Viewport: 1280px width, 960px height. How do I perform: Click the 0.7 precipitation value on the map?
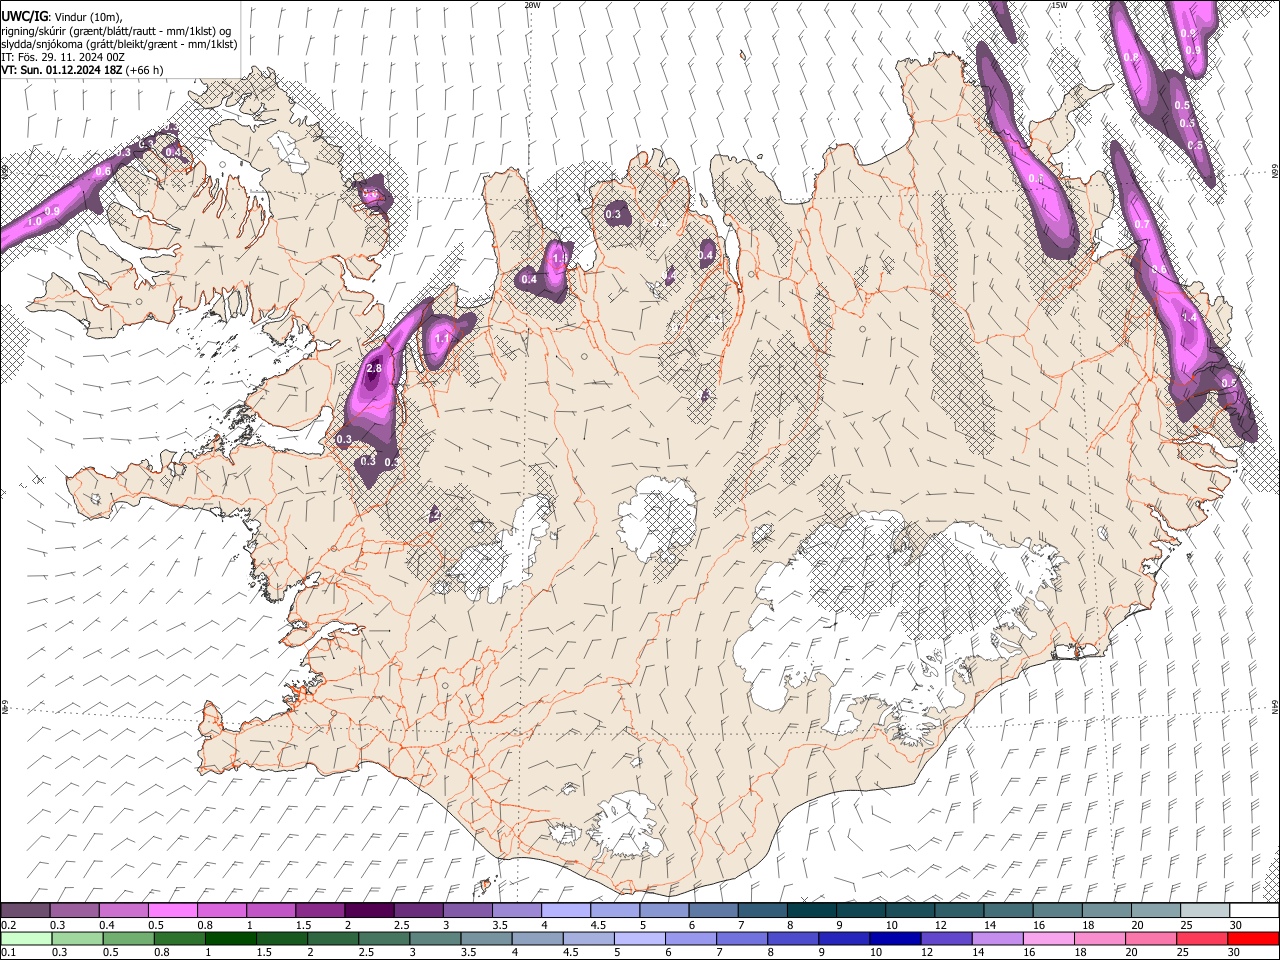[x=1142, y=225]
